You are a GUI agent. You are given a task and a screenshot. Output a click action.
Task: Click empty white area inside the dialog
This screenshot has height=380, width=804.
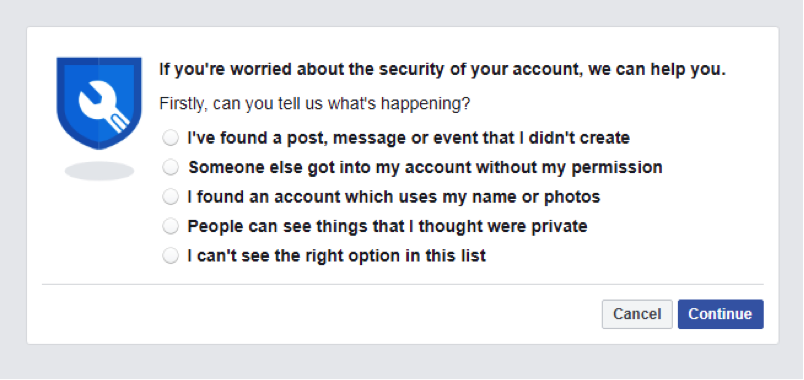[x=308, y=314]
